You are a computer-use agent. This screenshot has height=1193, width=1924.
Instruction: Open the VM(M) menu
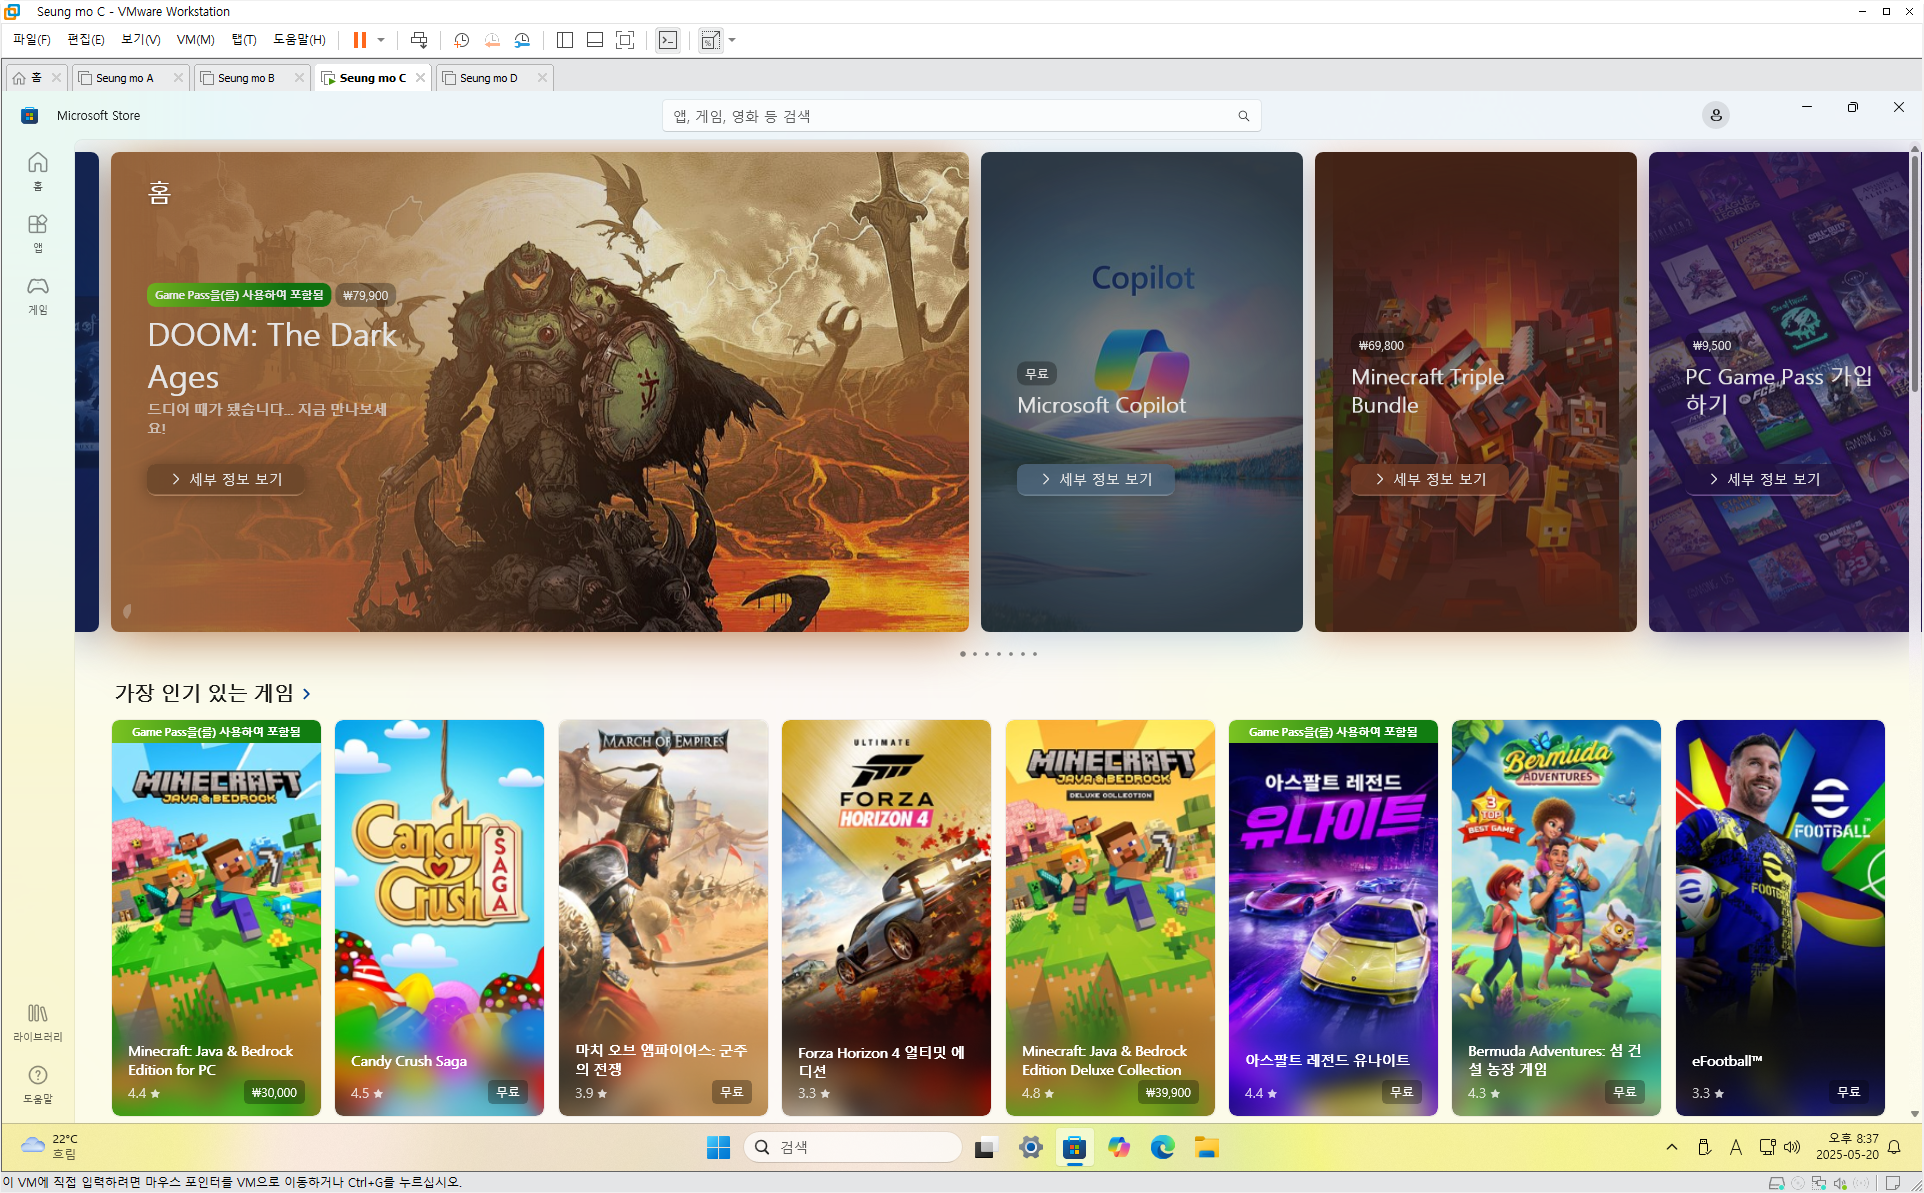(195, 40)
